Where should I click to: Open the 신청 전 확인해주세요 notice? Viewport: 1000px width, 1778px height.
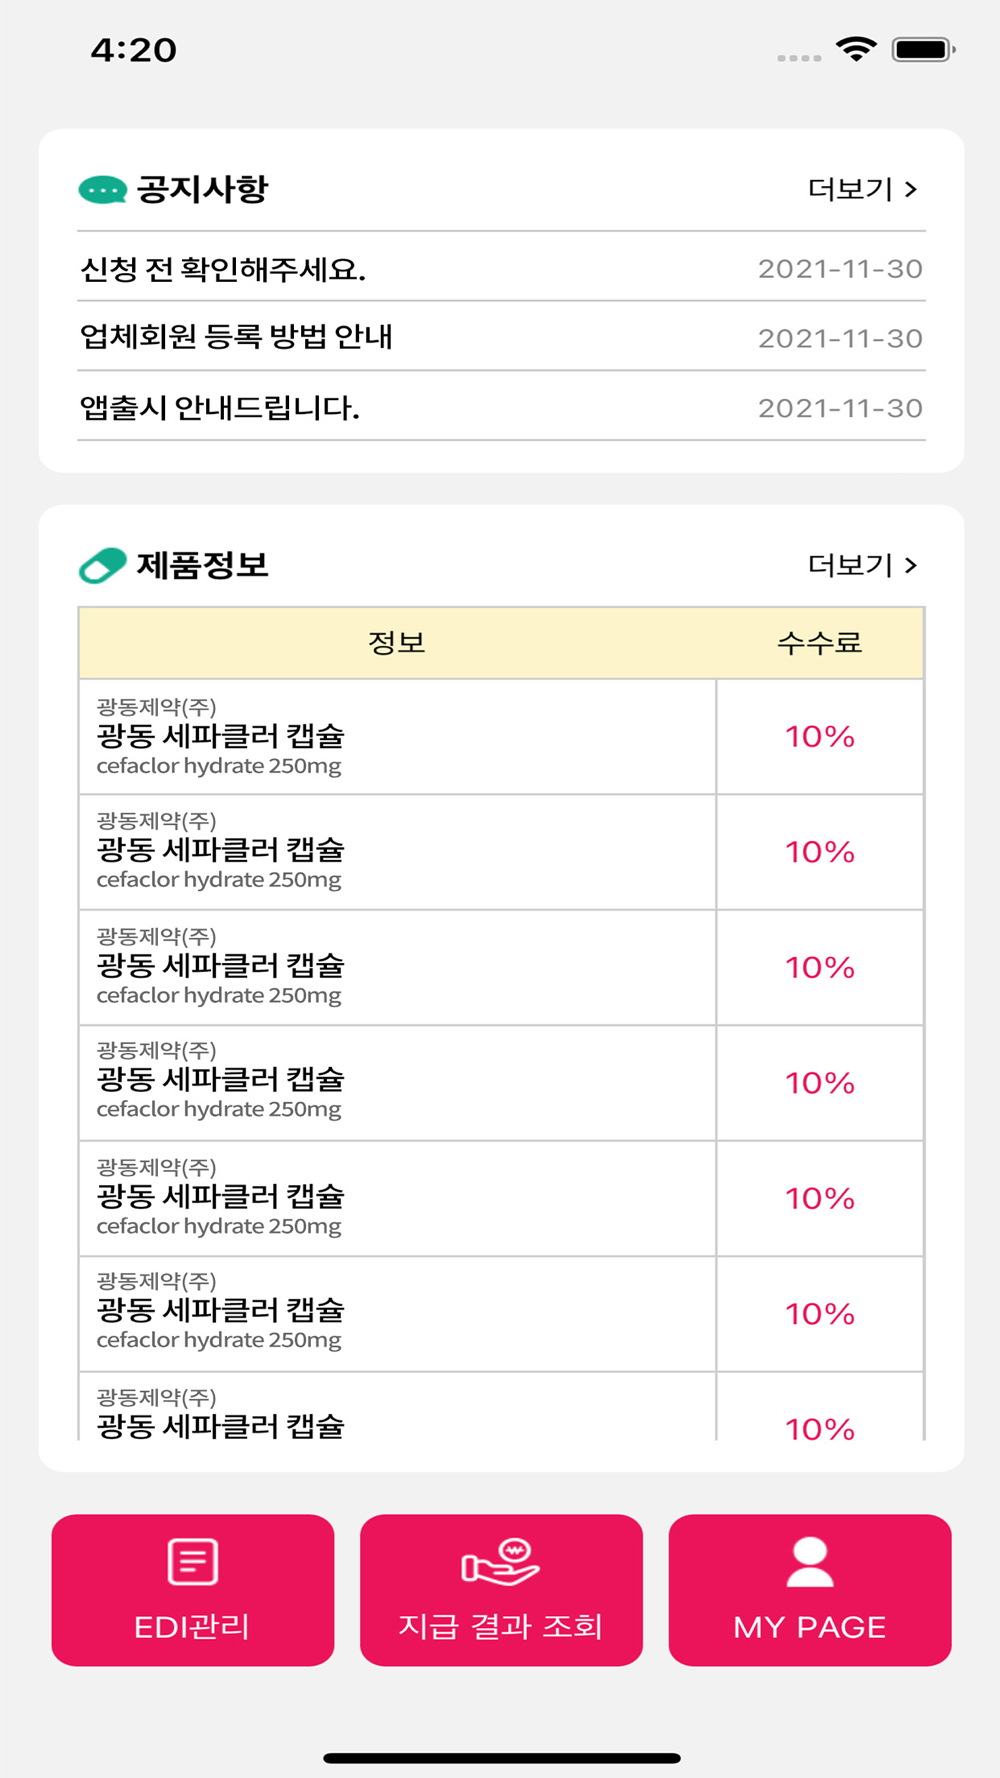coord(223,269)
